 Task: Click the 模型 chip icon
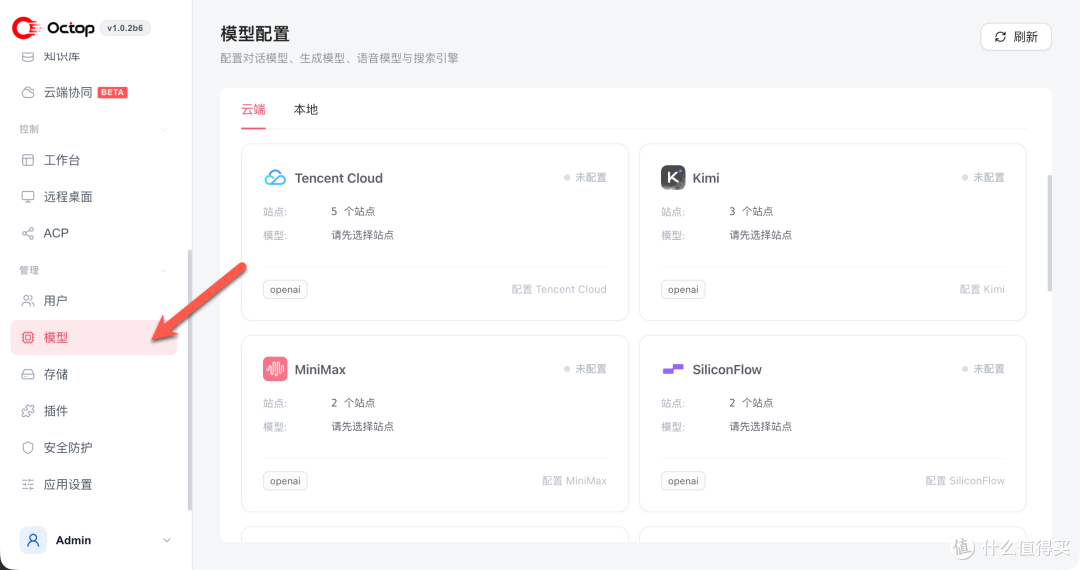click(28, 337)
